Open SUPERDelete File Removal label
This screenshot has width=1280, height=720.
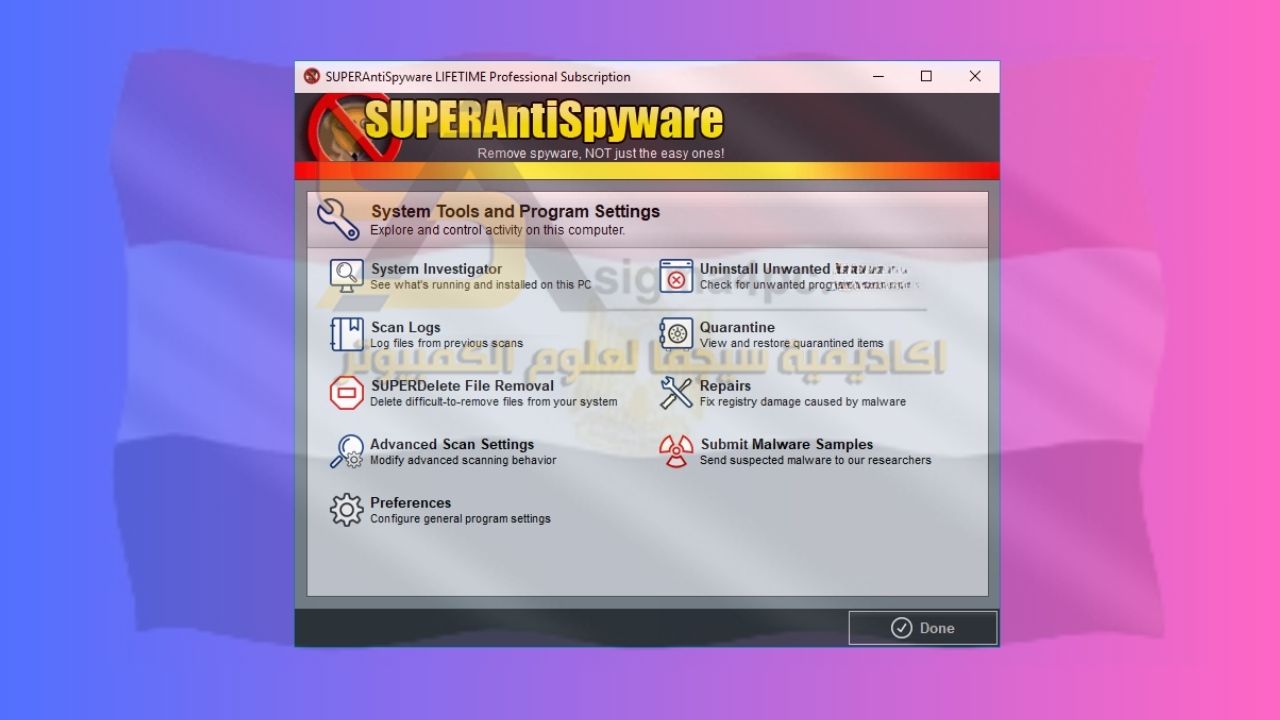pos(462,386)
